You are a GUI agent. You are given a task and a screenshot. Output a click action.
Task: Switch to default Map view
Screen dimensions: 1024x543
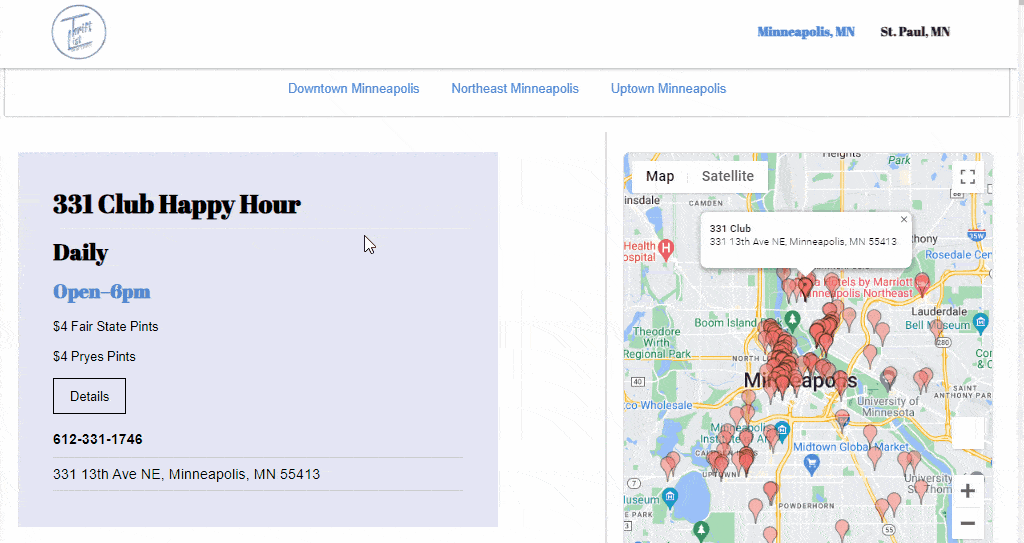660,177
